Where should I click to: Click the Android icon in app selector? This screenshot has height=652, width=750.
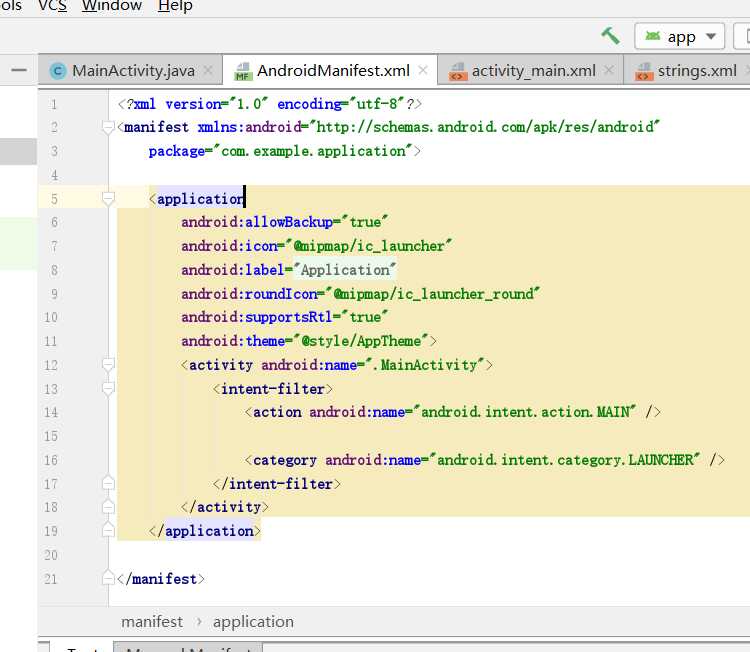653,36
